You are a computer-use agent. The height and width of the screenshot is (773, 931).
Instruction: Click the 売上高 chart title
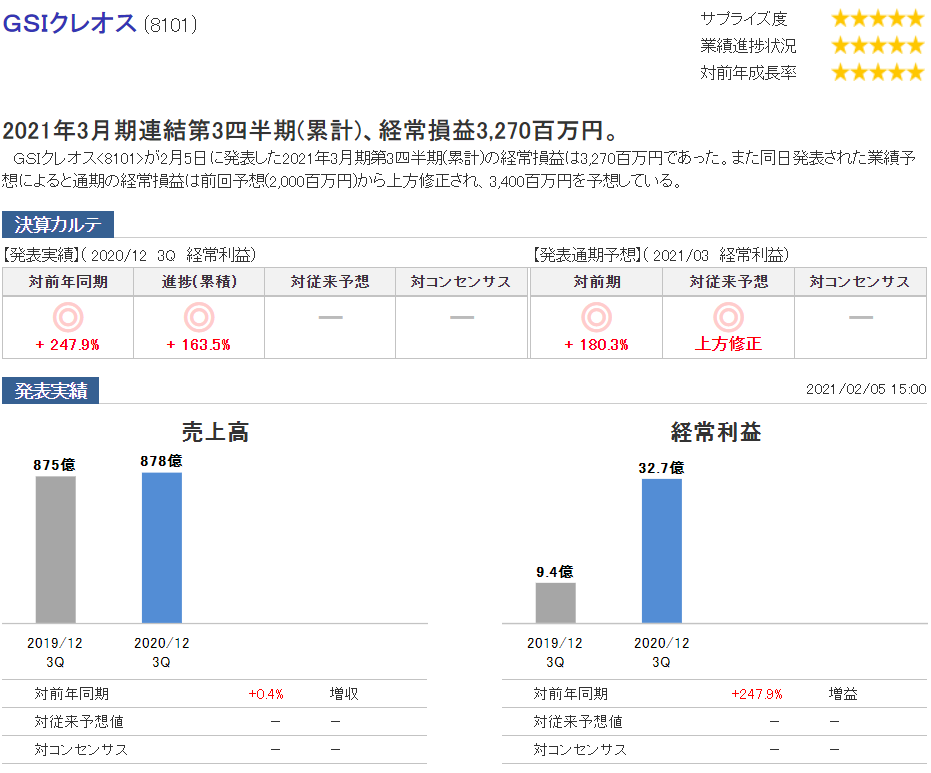point(215,432)
